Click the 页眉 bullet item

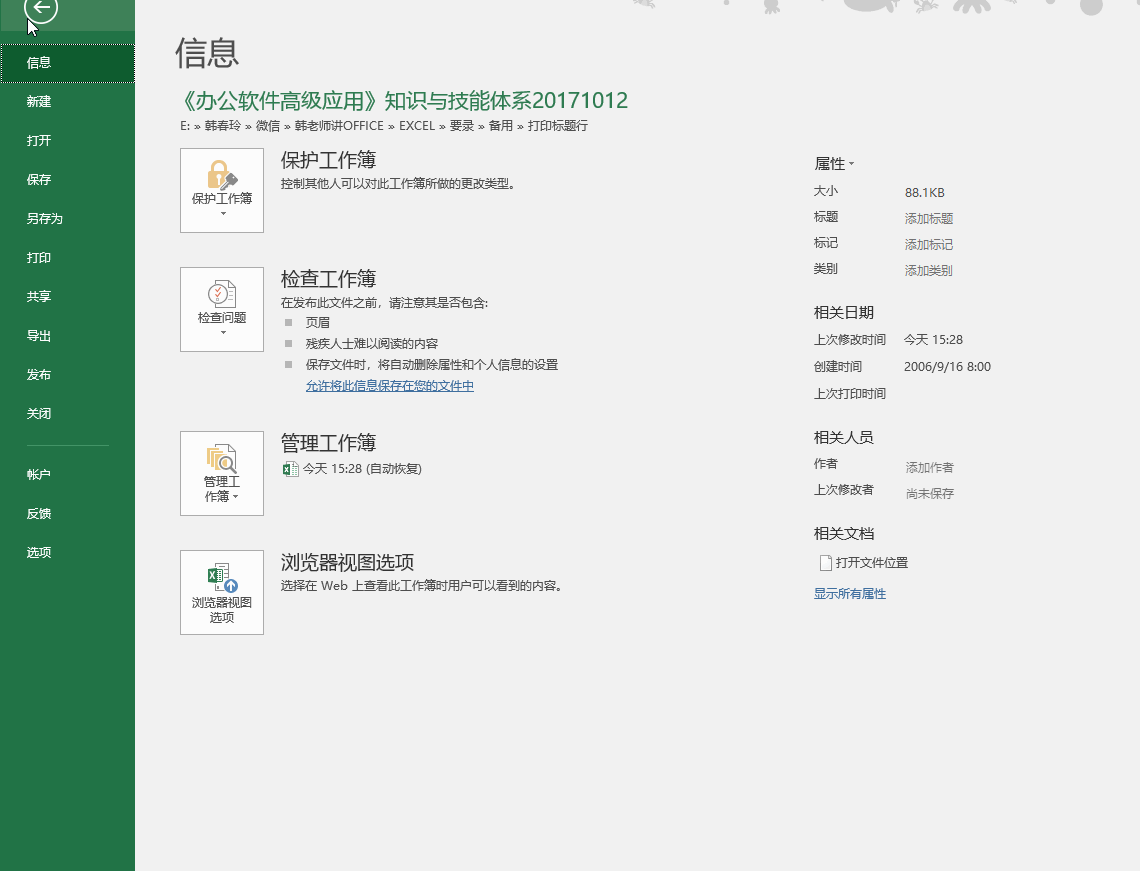click(318, 323)
